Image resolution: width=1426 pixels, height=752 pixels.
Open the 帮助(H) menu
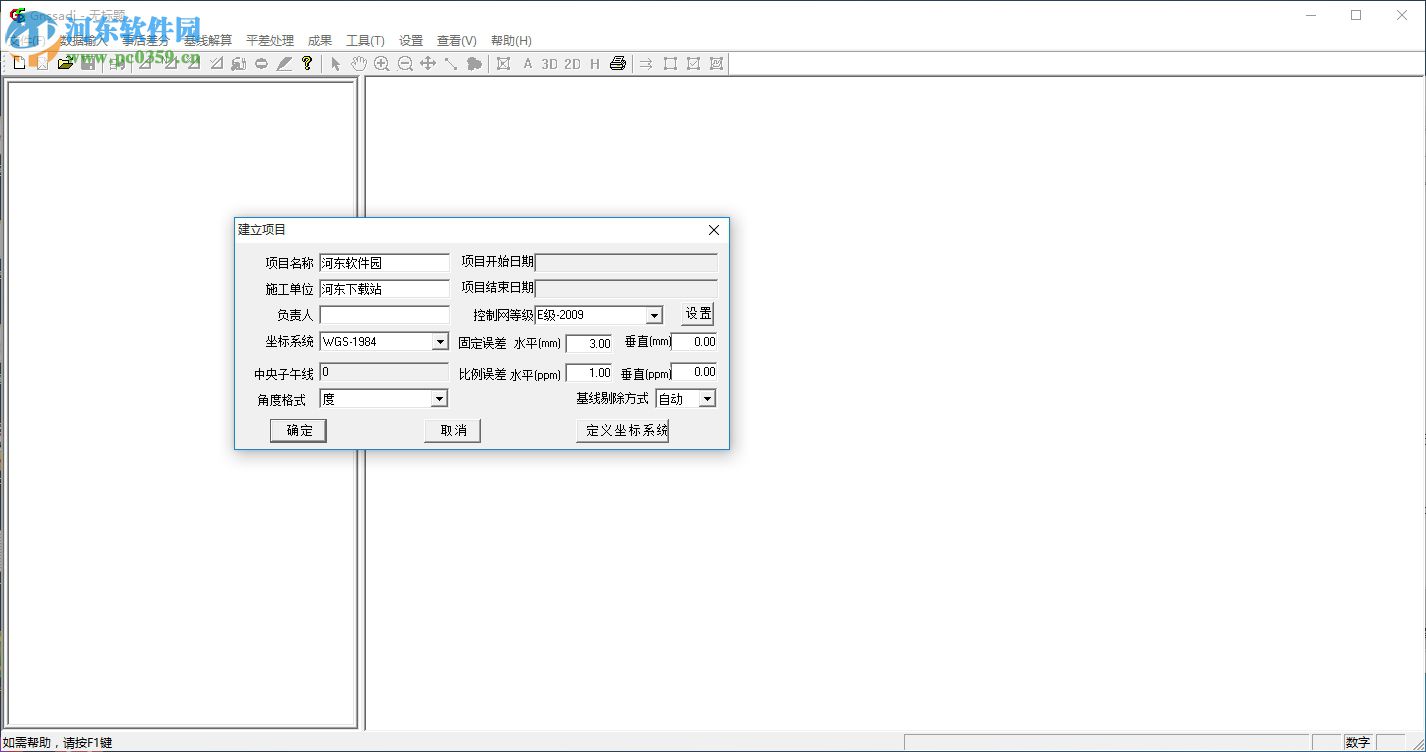tap(511, 41)
